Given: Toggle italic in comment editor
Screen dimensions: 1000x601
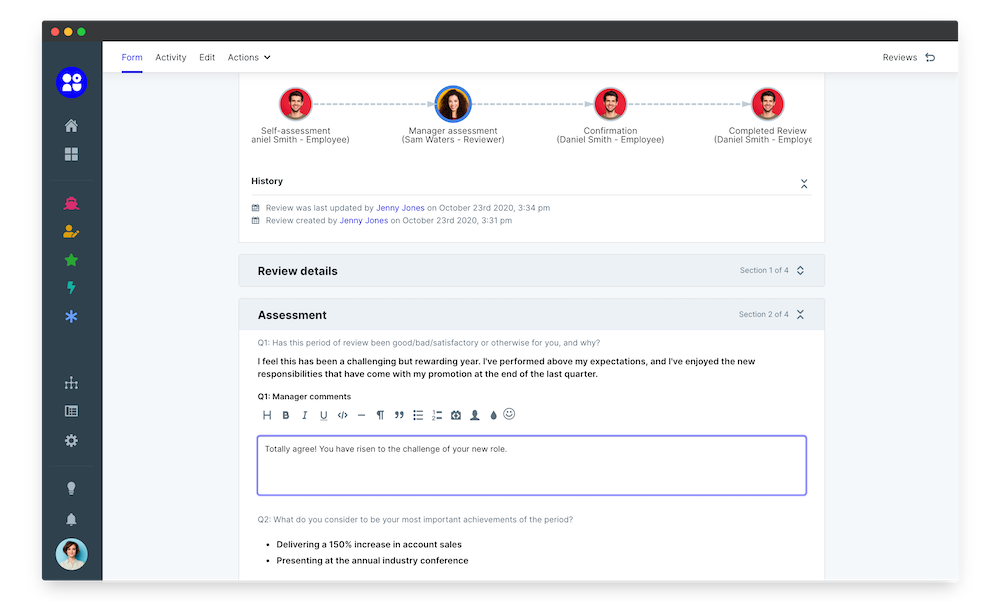Looking at the screenshot, I should point(305,415).
